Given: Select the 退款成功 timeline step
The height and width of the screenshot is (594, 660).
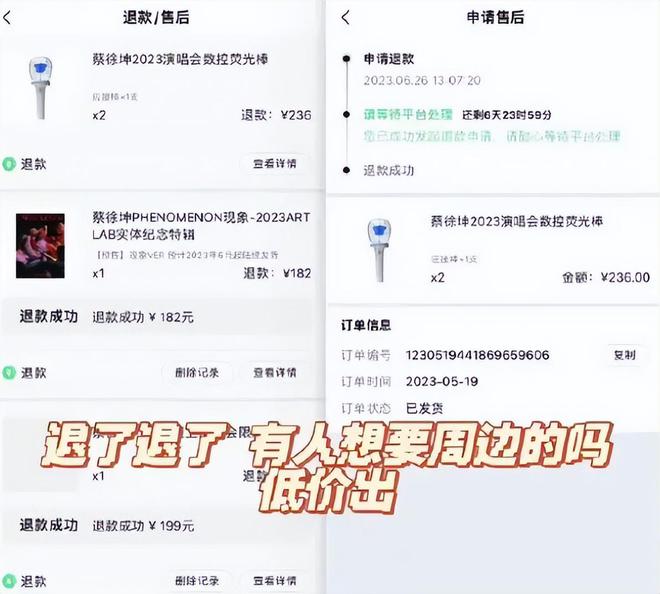Looking at the screenshot, I should (x=389, y=170).
